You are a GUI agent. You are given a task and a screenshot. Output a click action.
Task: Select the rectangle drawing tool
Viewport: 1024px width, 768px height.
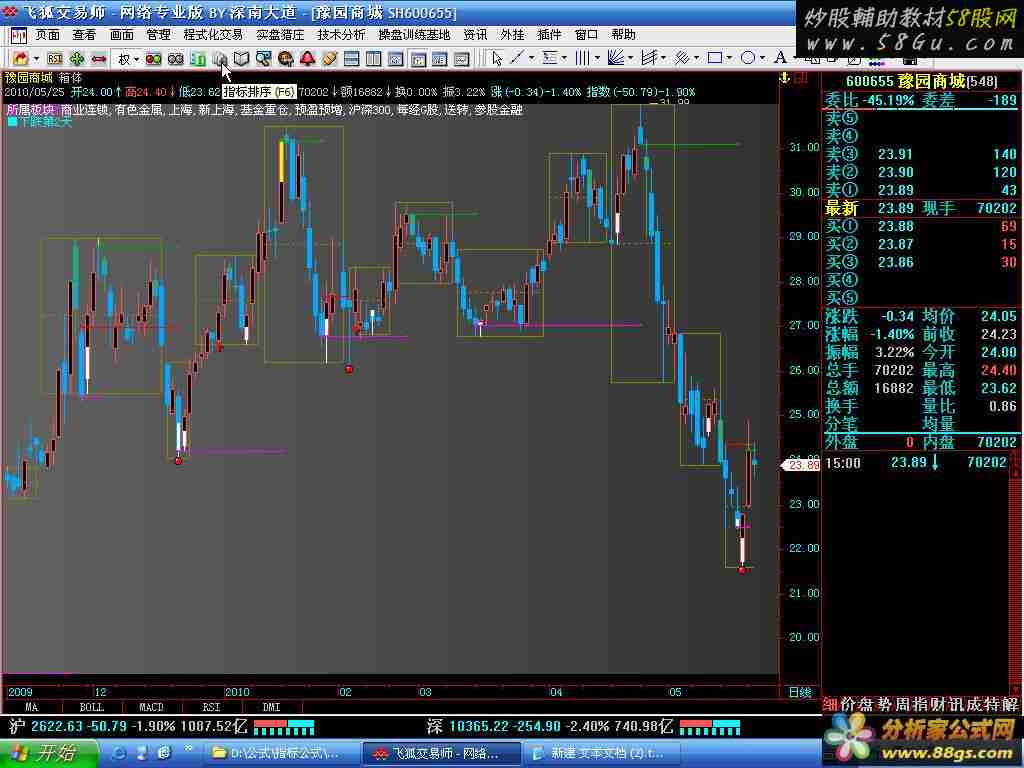[715, 59]
